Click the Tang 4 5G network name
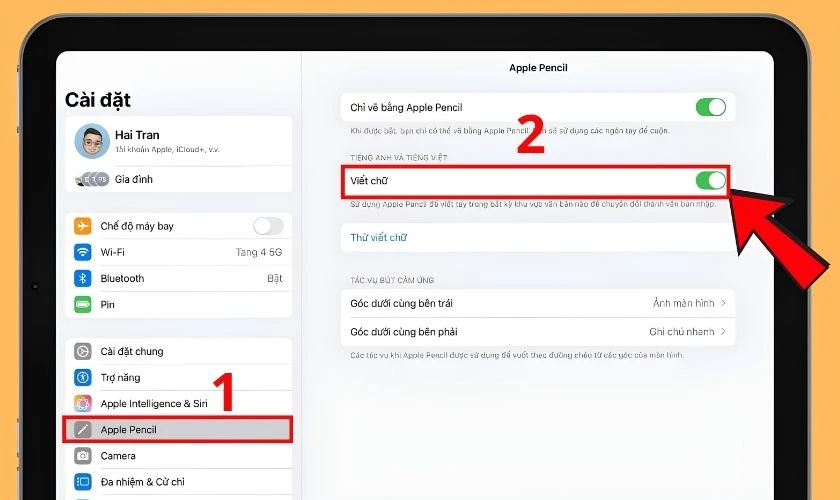Image resolution: width=840 pixels, height=500 pixels. point(259,252)
